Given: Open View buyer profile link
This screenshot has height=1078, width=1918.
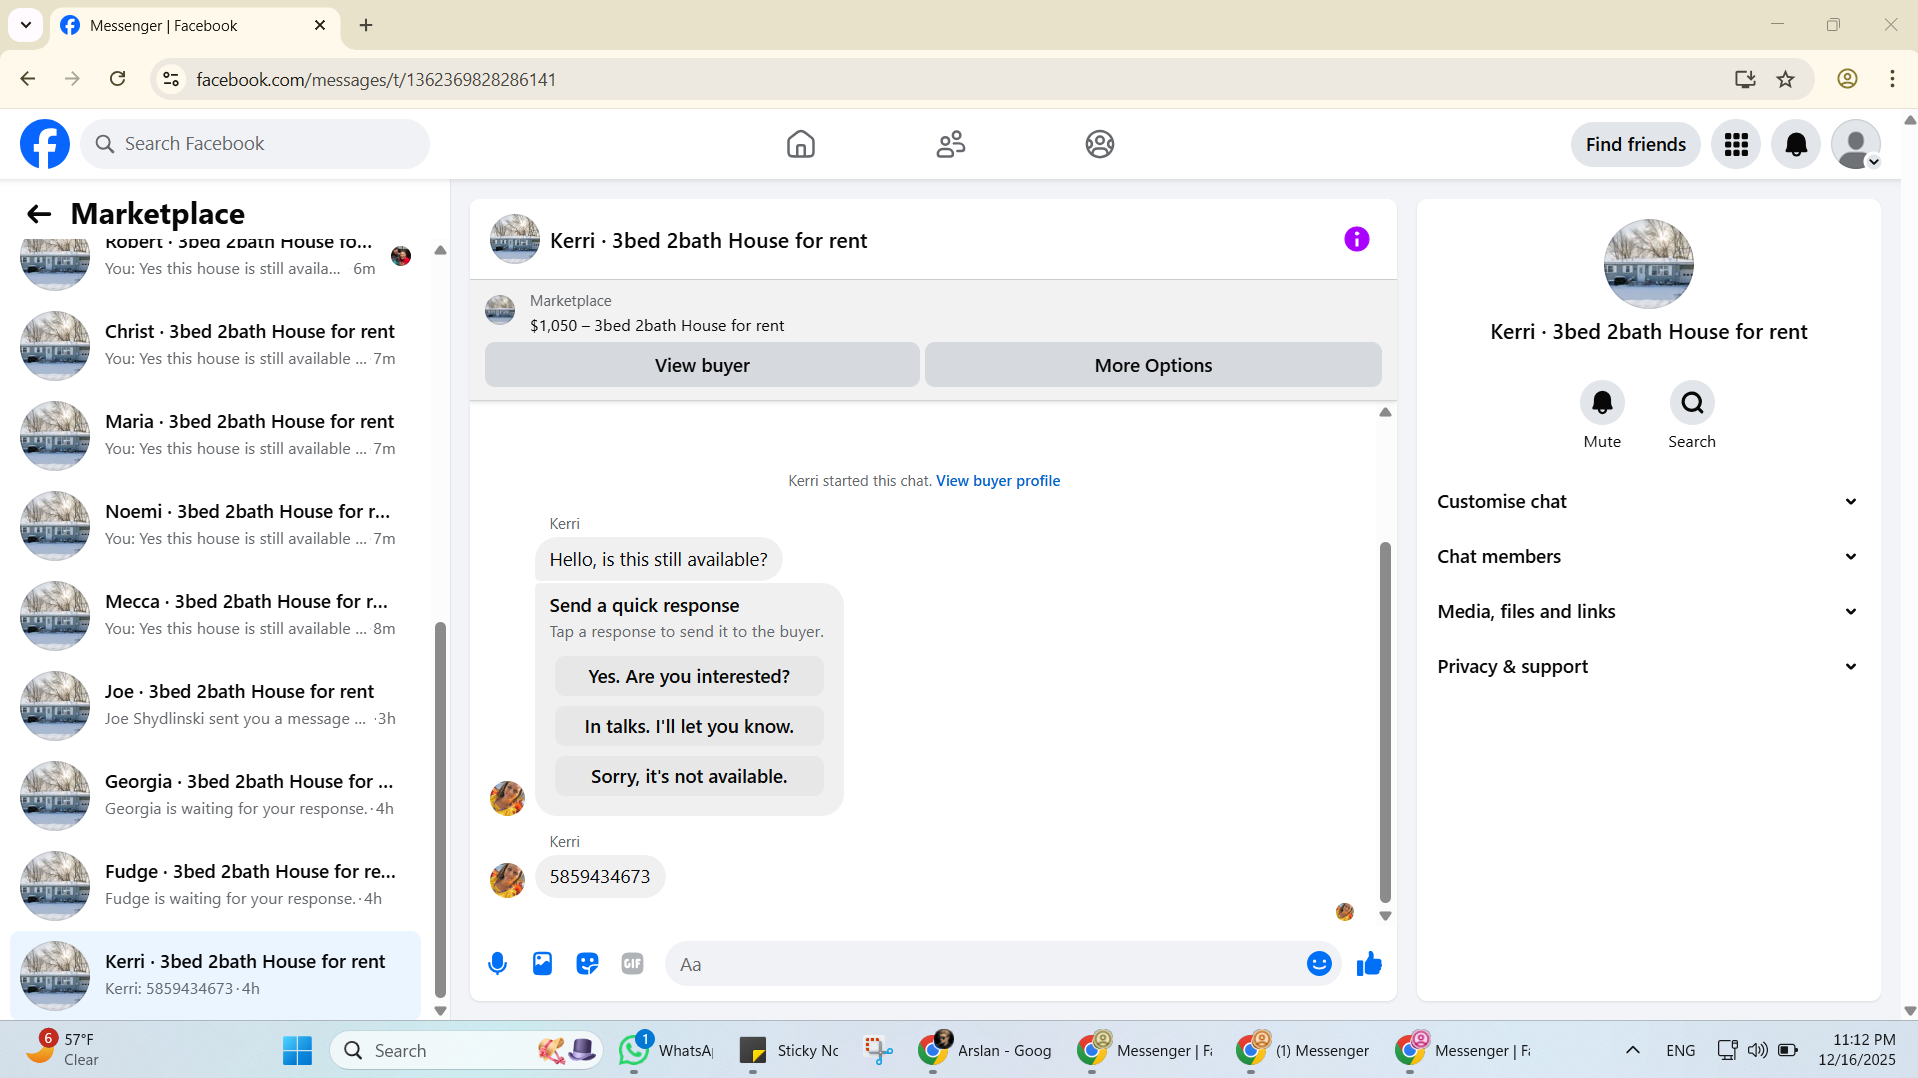Looking at the screenshot, I should 997,481.
